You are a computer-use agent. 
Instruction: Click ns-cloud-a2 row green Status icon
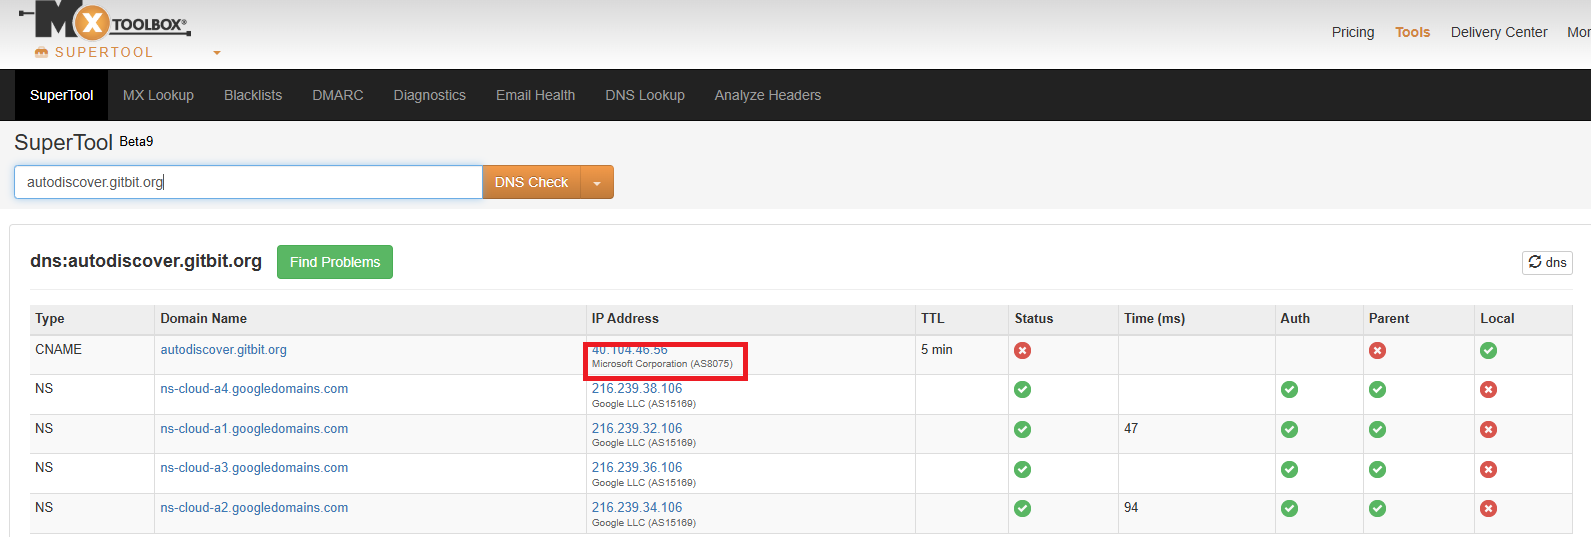tap(1022, 508)
